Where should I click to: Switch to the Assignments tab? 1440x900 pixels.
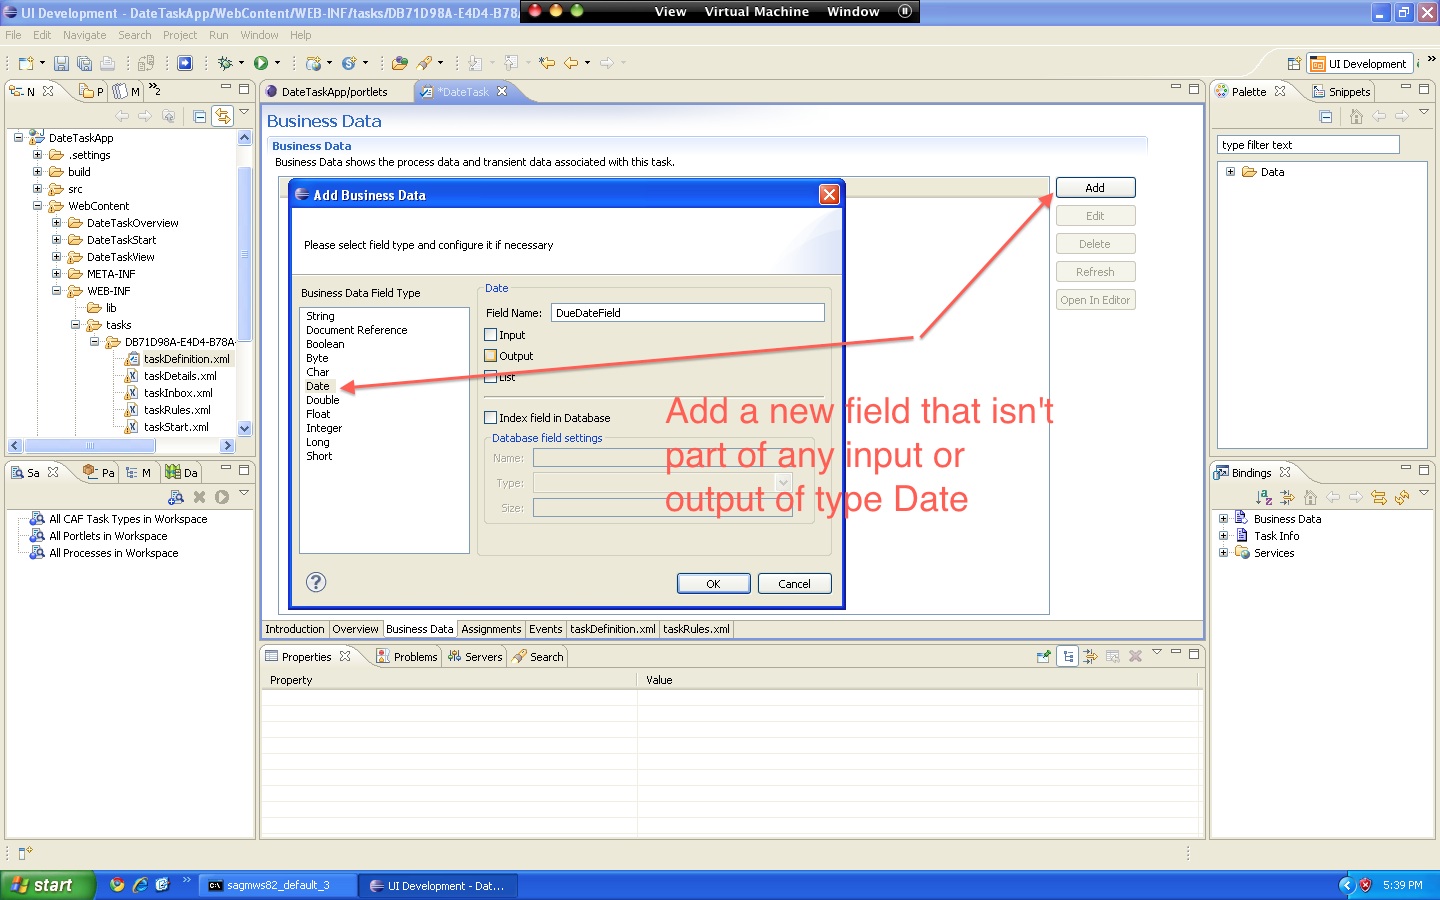(x=491, y=629)
